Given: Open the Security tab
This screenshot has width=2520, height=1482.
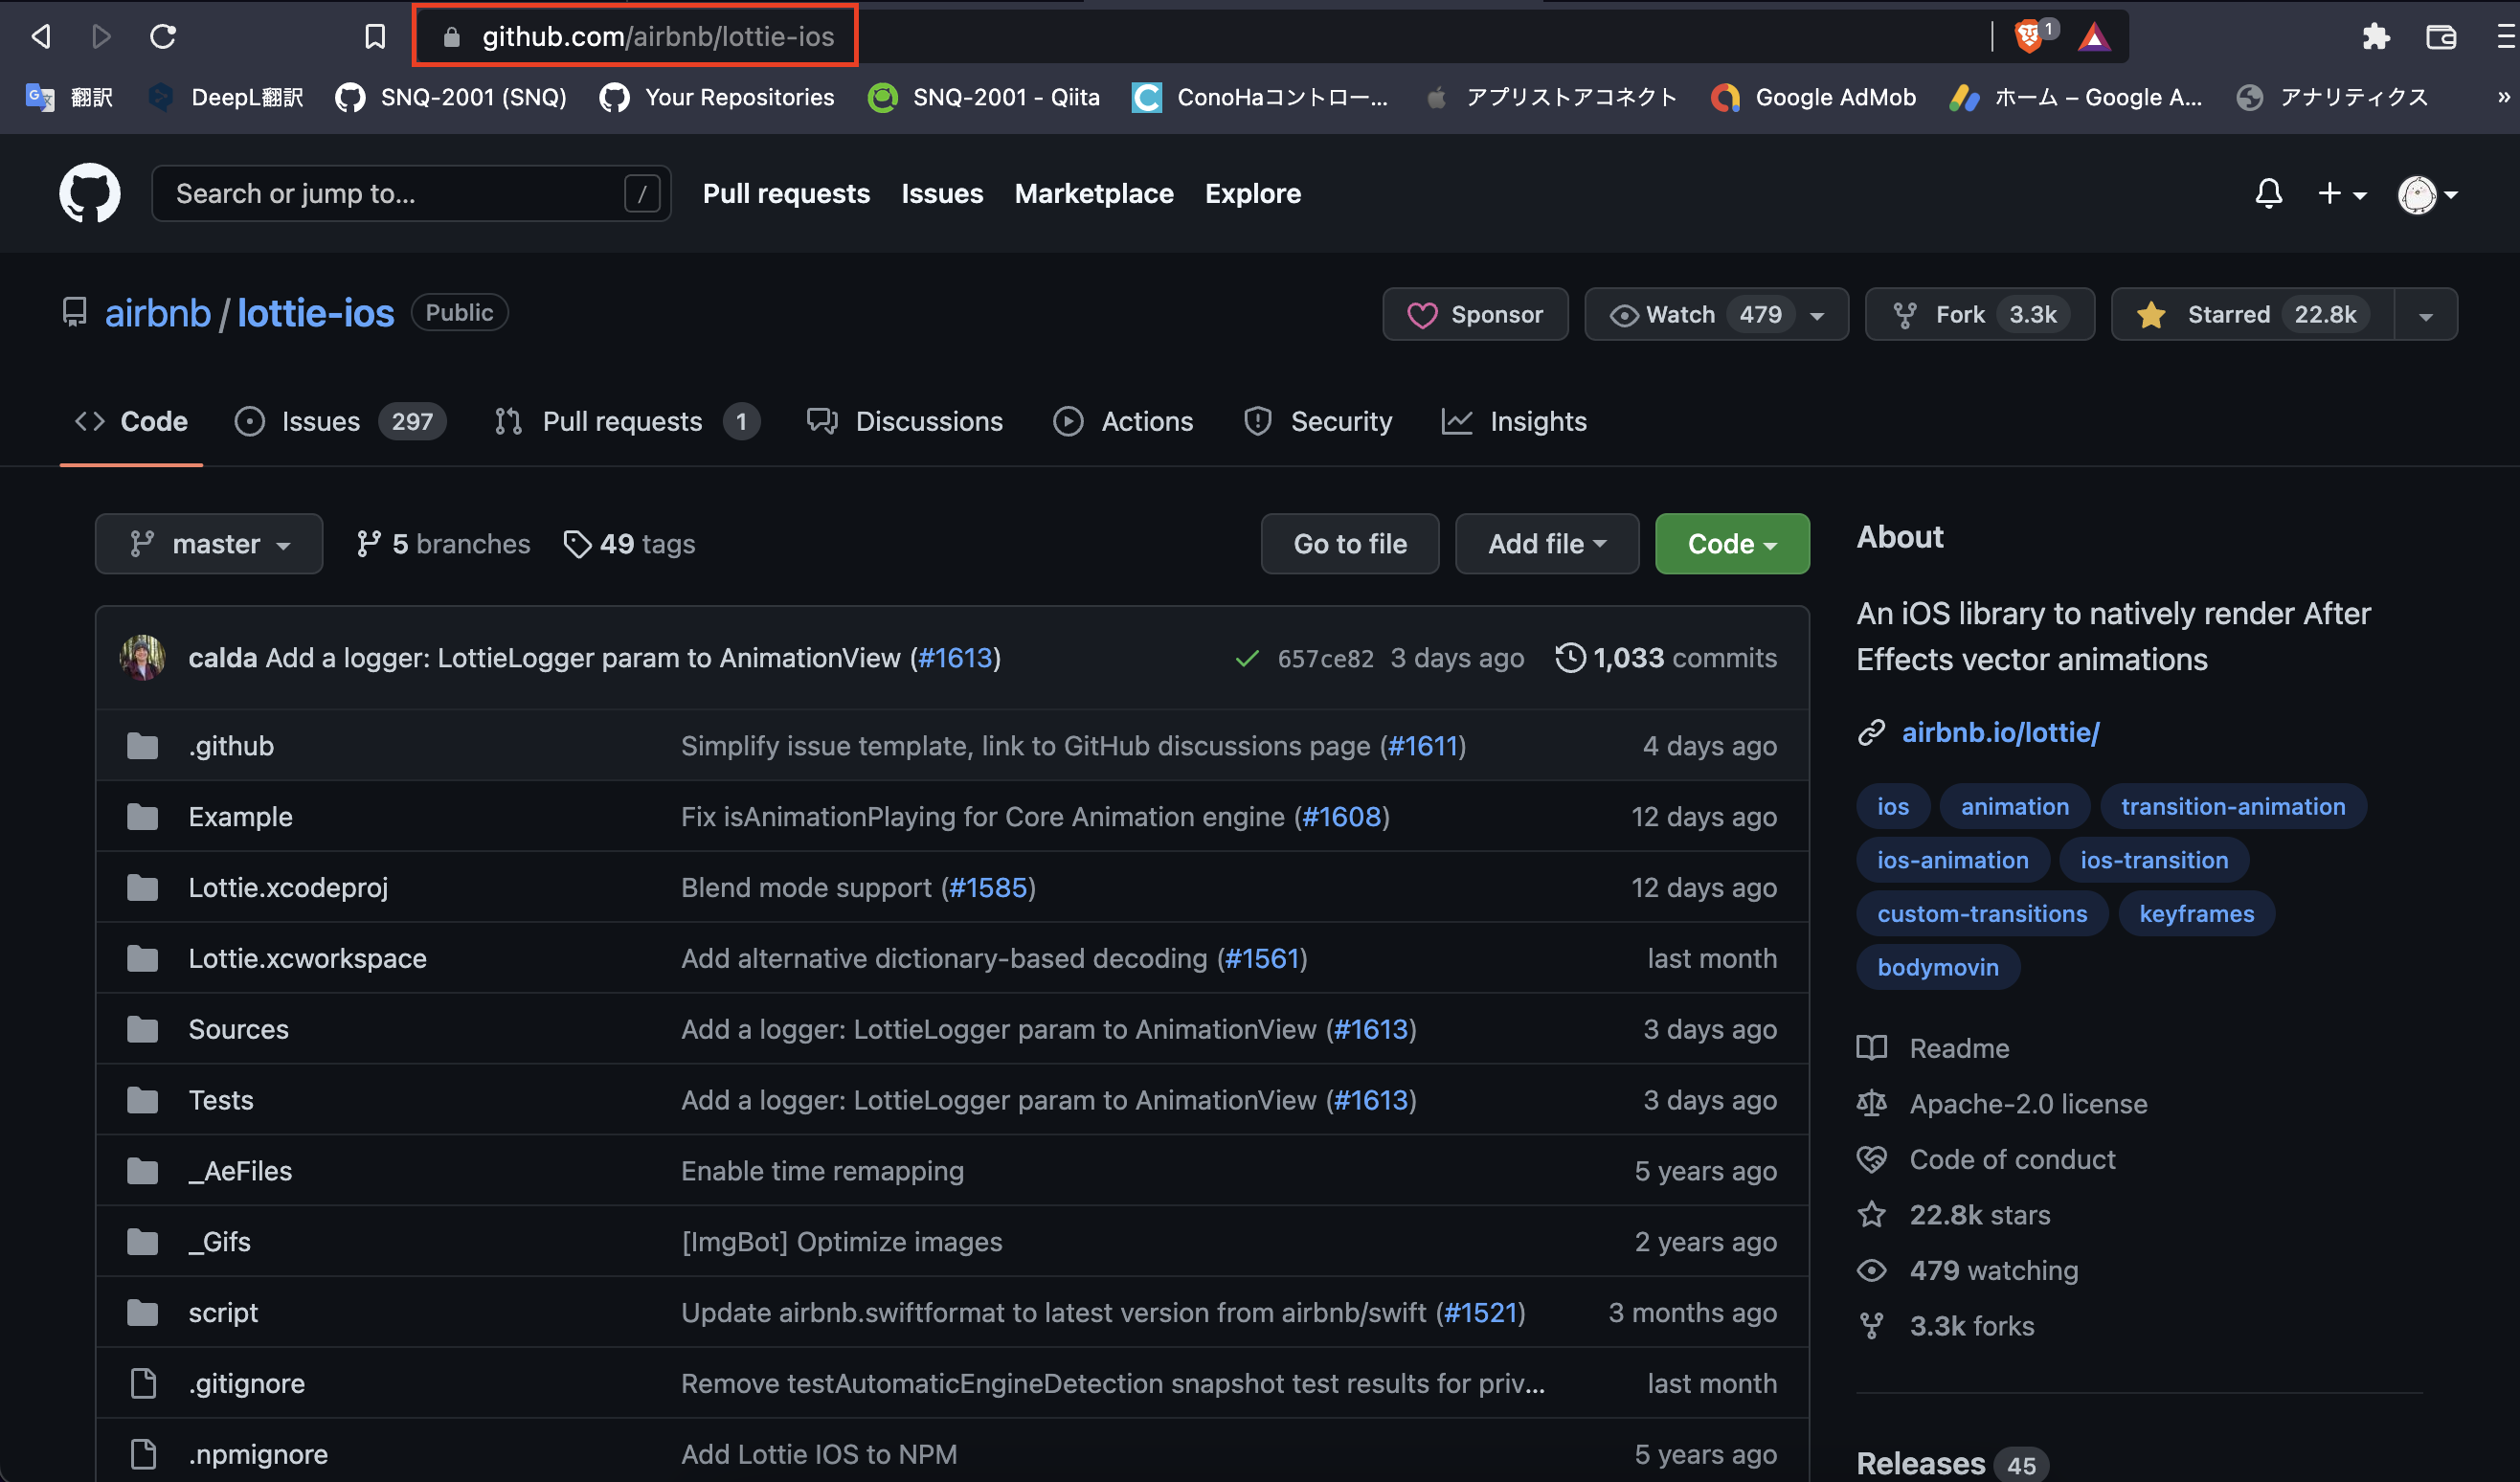Looking at the screenshot, I should point(1318,421).
